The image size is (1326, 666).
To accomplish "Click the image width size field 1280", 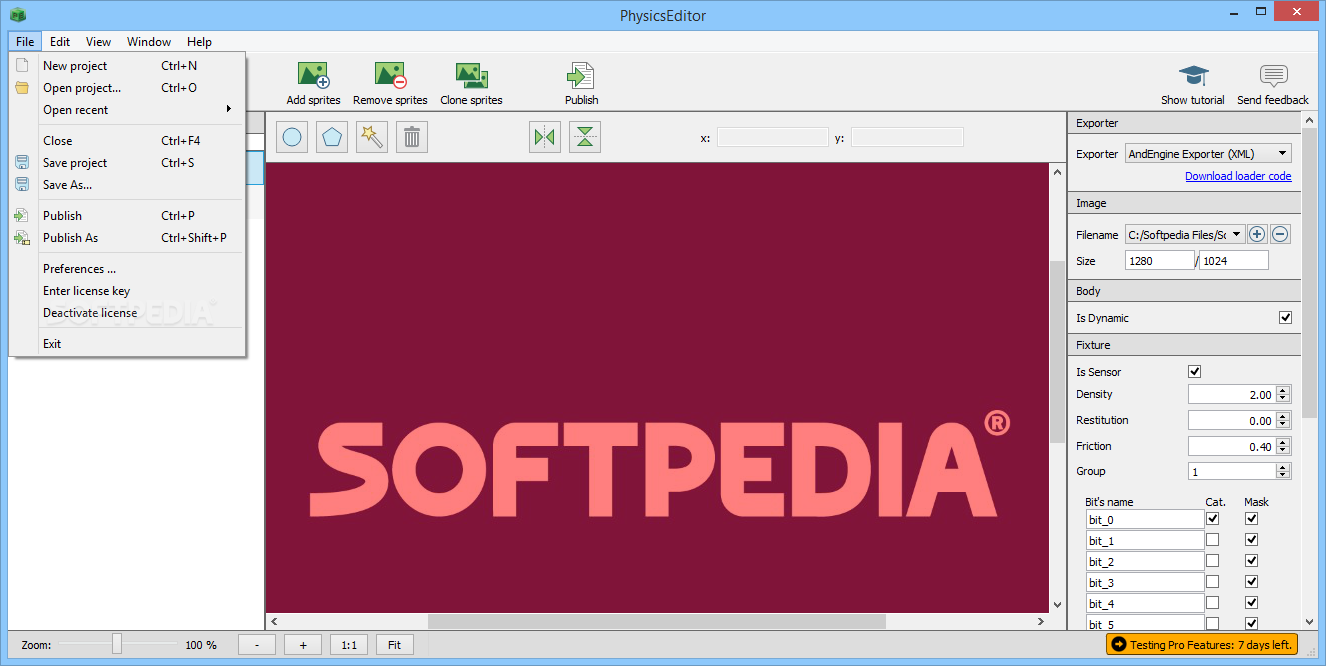I will pos(1160,261).
